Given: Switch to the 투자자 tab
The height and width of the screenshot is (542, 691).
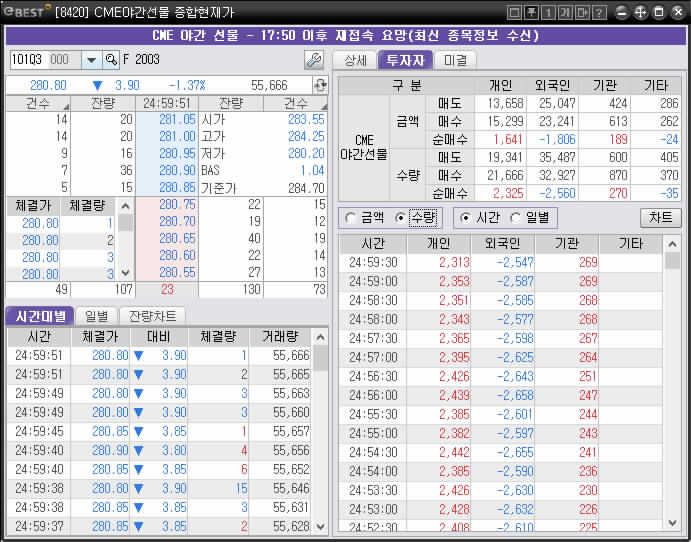Looking at the screenshot, I should 405,60.
